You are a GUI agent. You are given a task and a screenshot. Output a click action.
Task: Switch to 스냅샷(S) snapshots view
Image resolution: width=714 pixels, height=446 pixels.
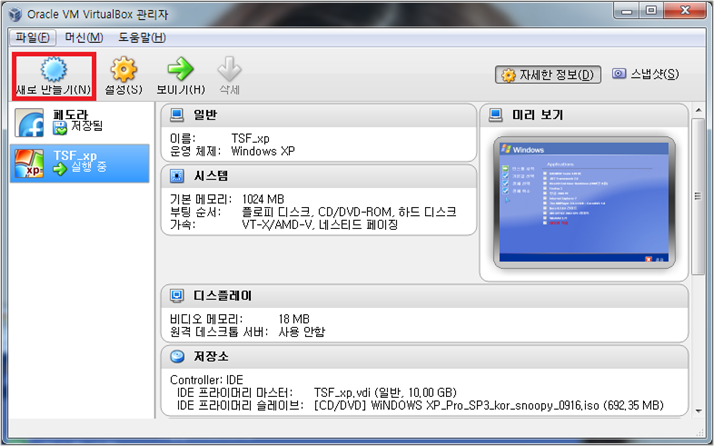(645, 74)
